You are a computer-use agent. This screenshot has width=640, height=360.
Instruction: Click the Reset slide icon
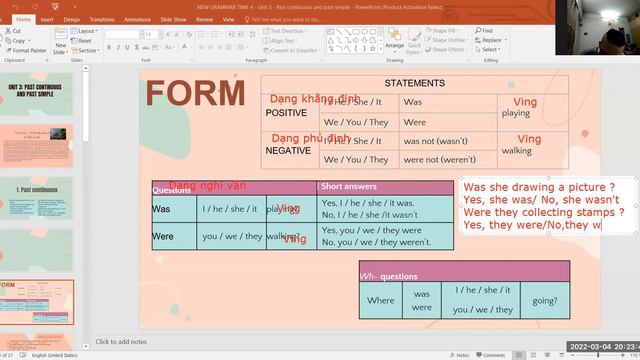81,41
